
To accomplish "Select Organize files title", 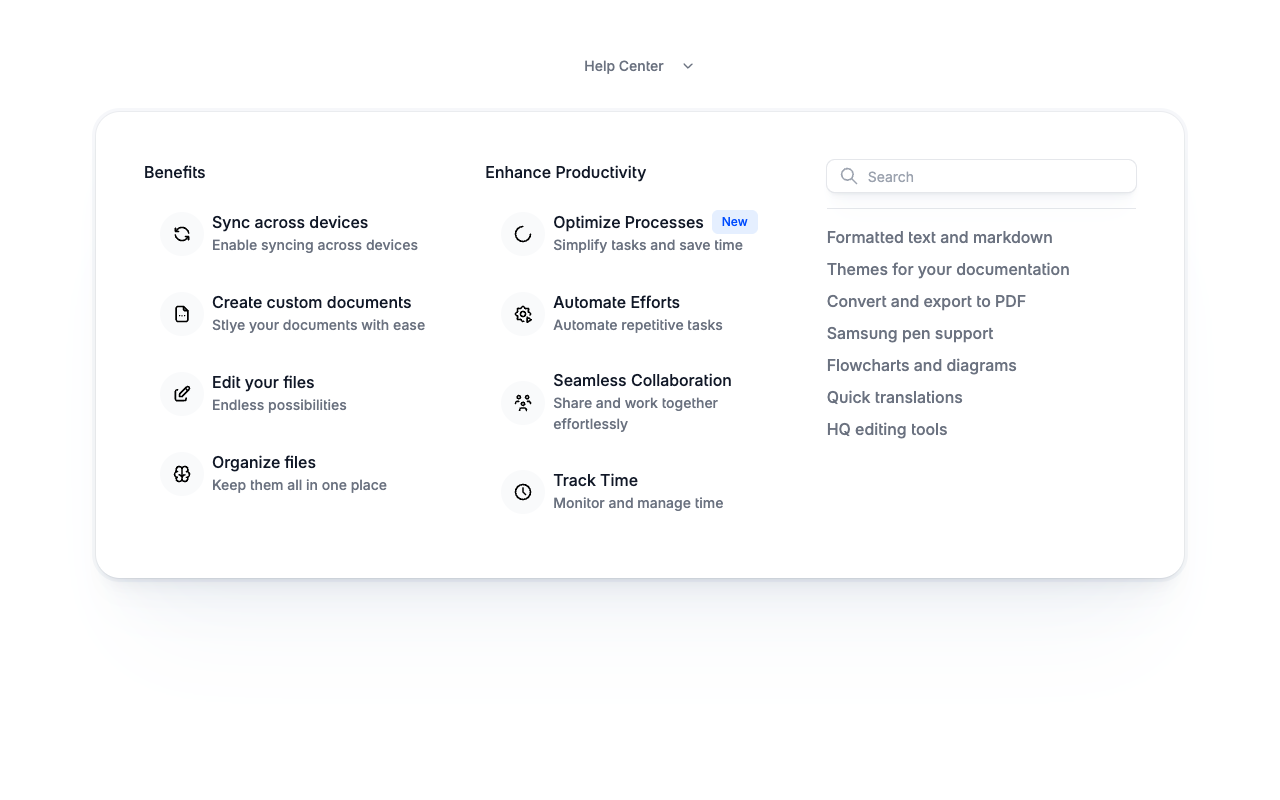I will pyautogui.click(x=264, y=462).
